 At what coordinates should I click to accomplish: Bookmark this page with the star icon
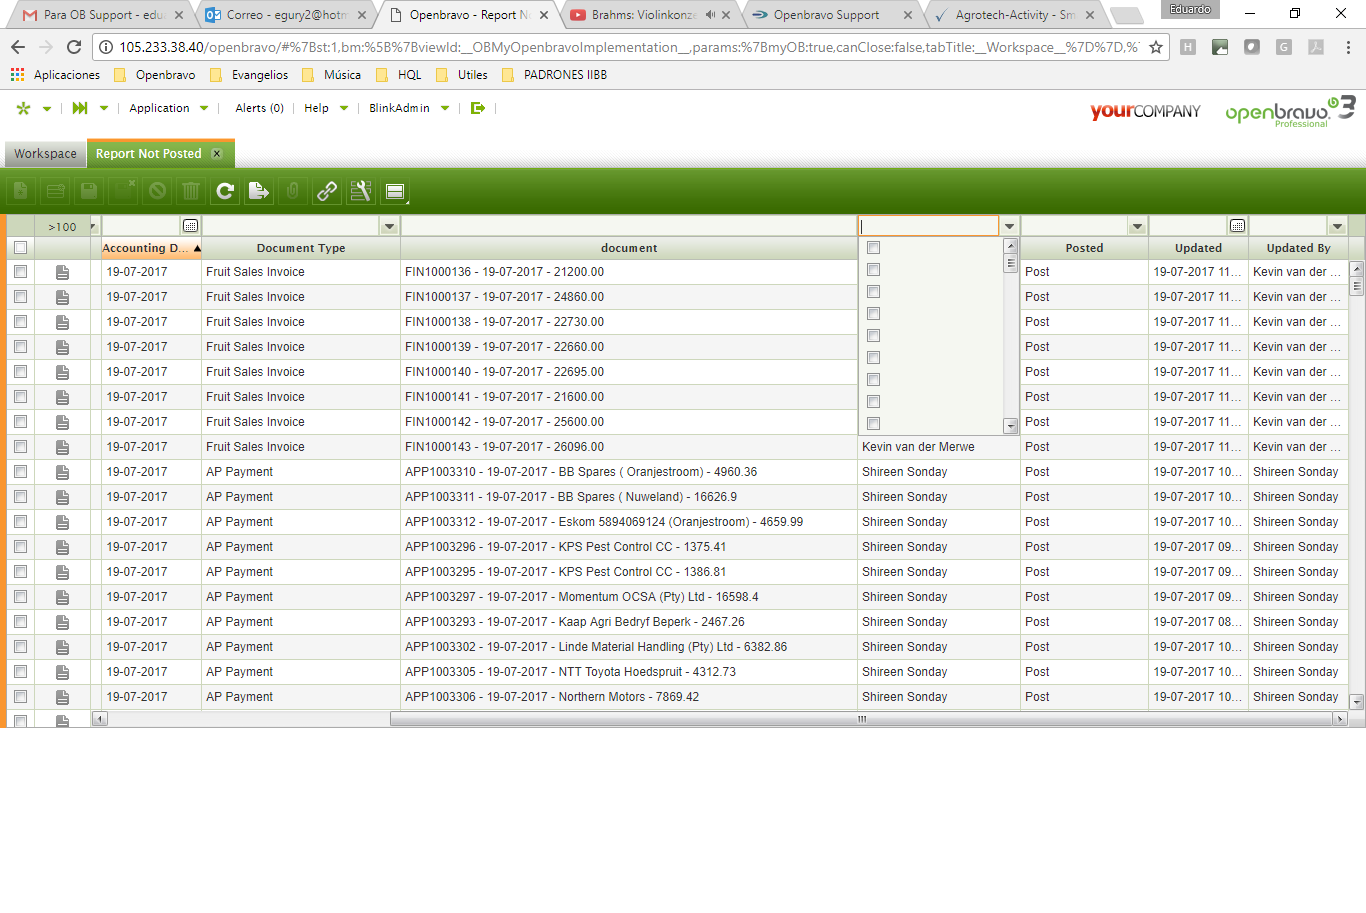(1156, 47)
